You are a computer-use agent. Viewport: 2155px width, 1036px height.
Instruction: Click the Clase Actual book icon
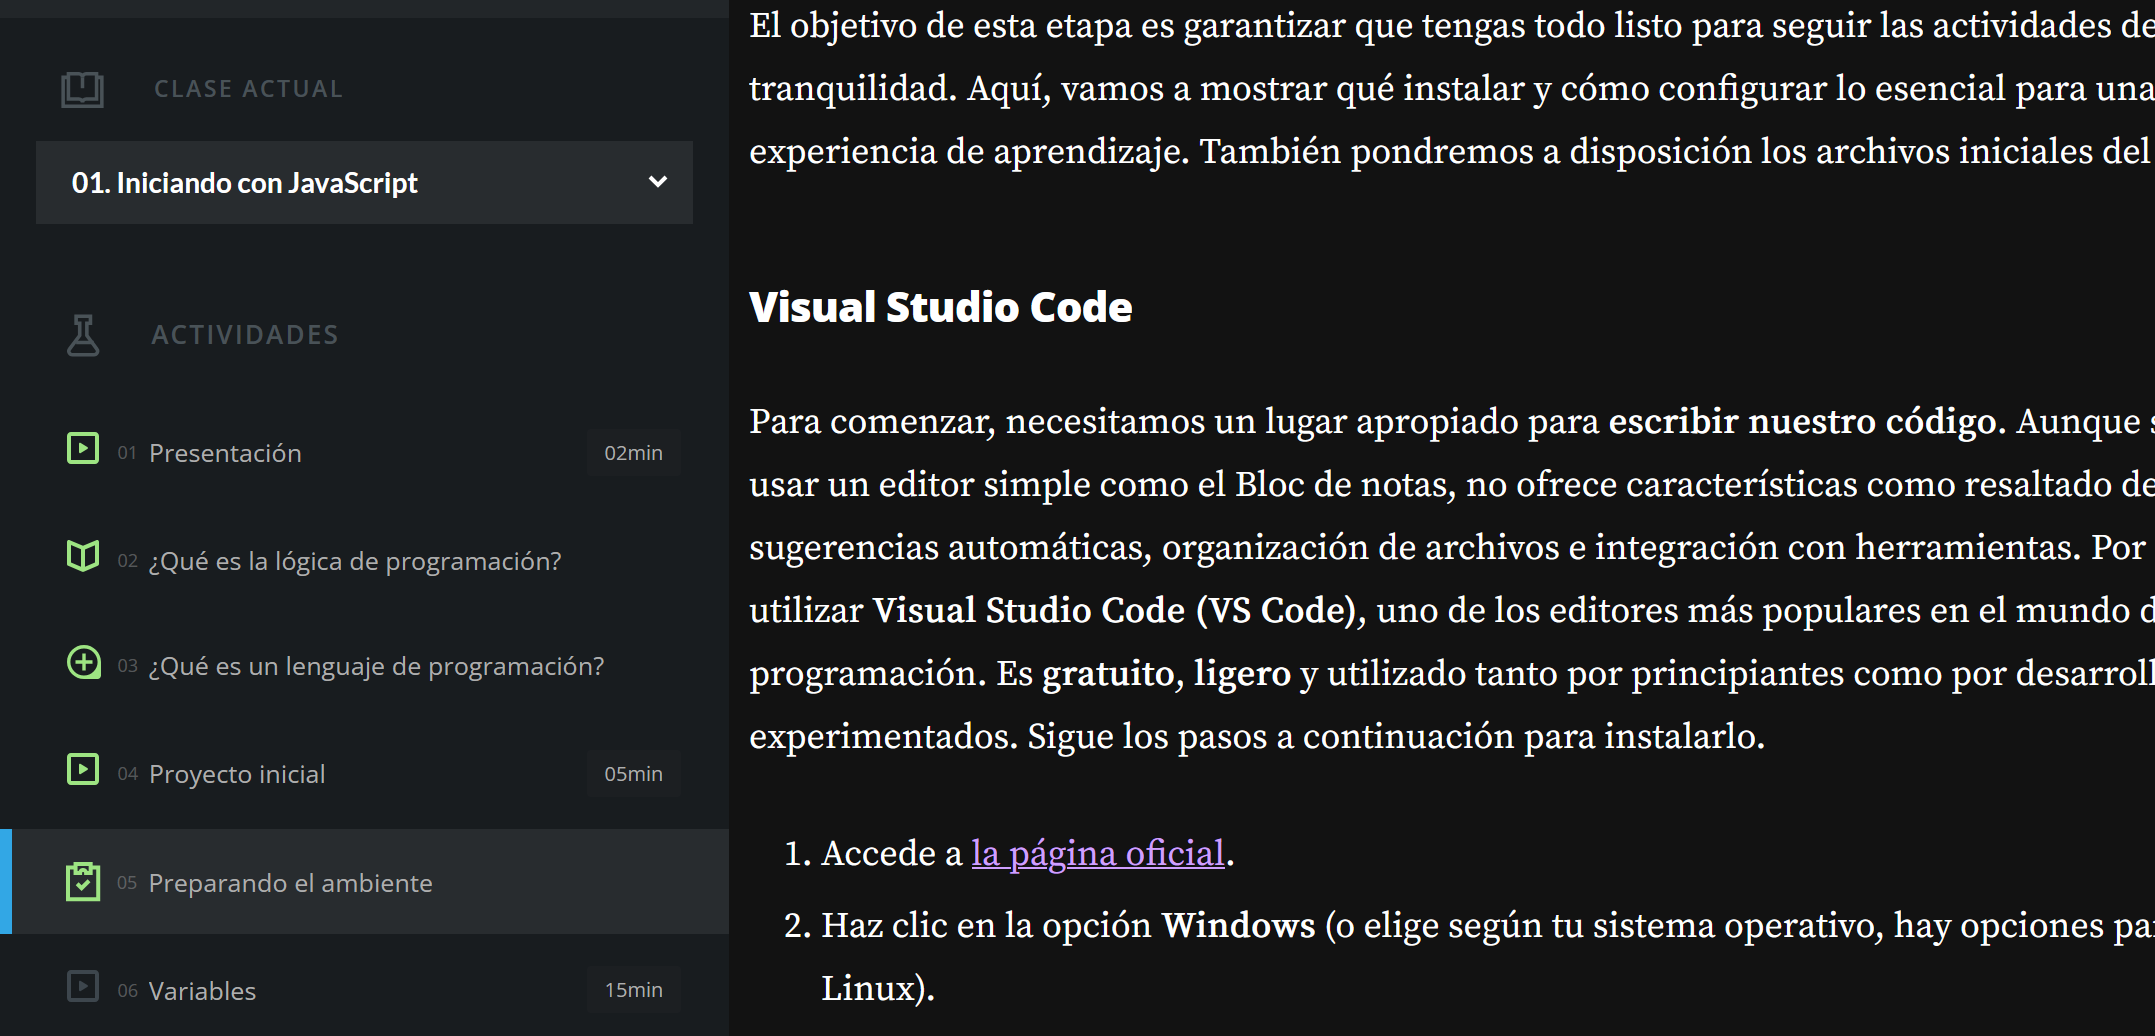pyautogui.click(x=82, y=89)
